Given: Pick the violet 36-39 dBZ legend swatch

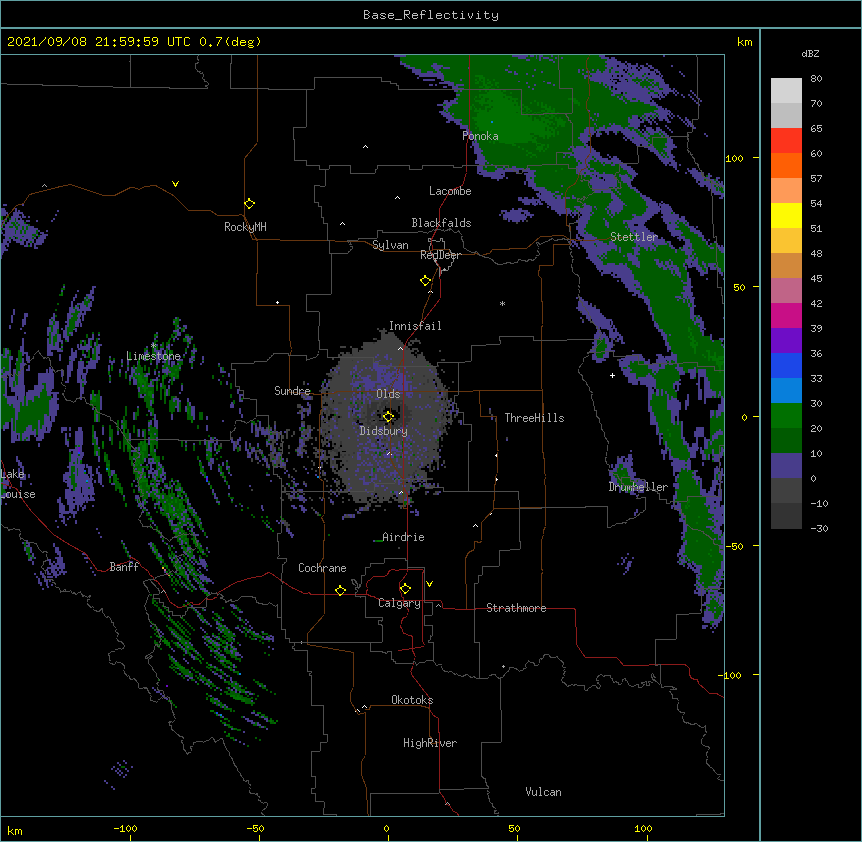Looking at the screenshot, I should (x=786, y=341).
